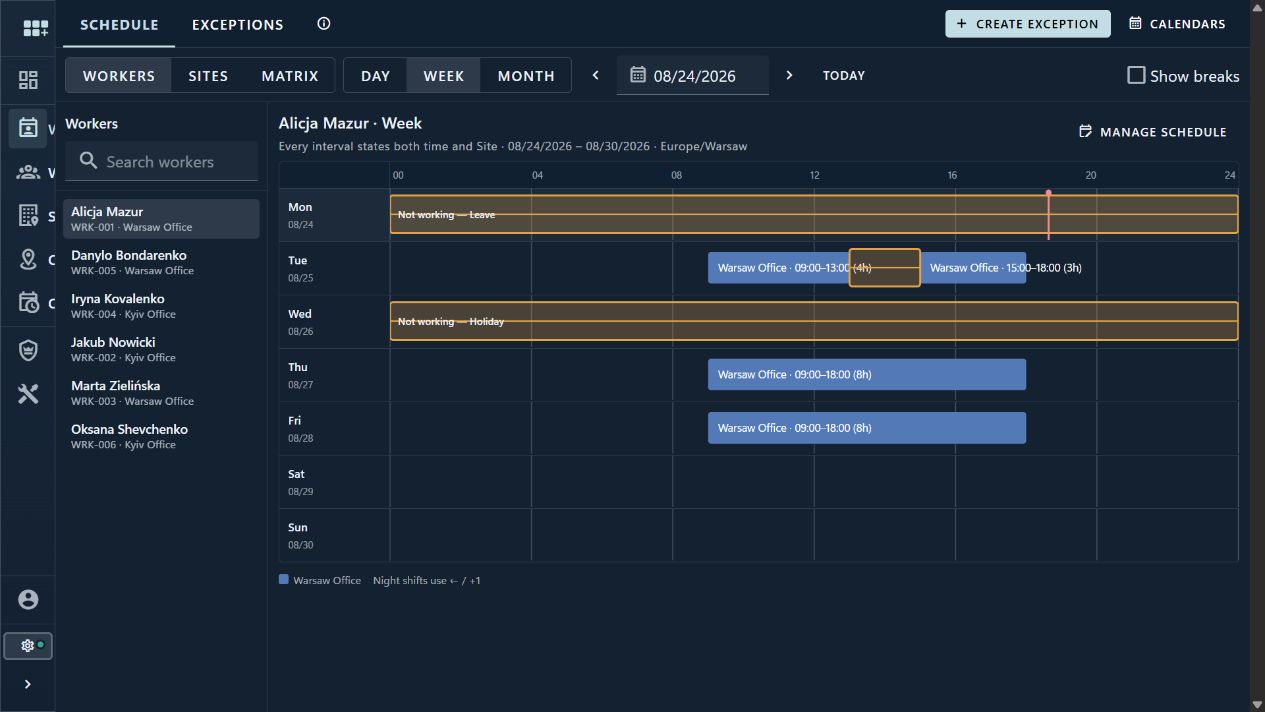1265x712 pixels.
Task: Open the sites building sidebar icon
Action: click(28, 216)
